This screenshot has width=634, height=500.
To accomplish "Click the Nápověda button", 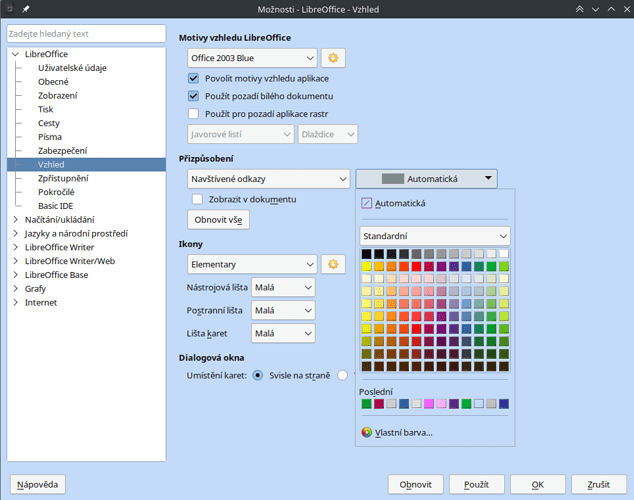I will click(x=38, y=484).
